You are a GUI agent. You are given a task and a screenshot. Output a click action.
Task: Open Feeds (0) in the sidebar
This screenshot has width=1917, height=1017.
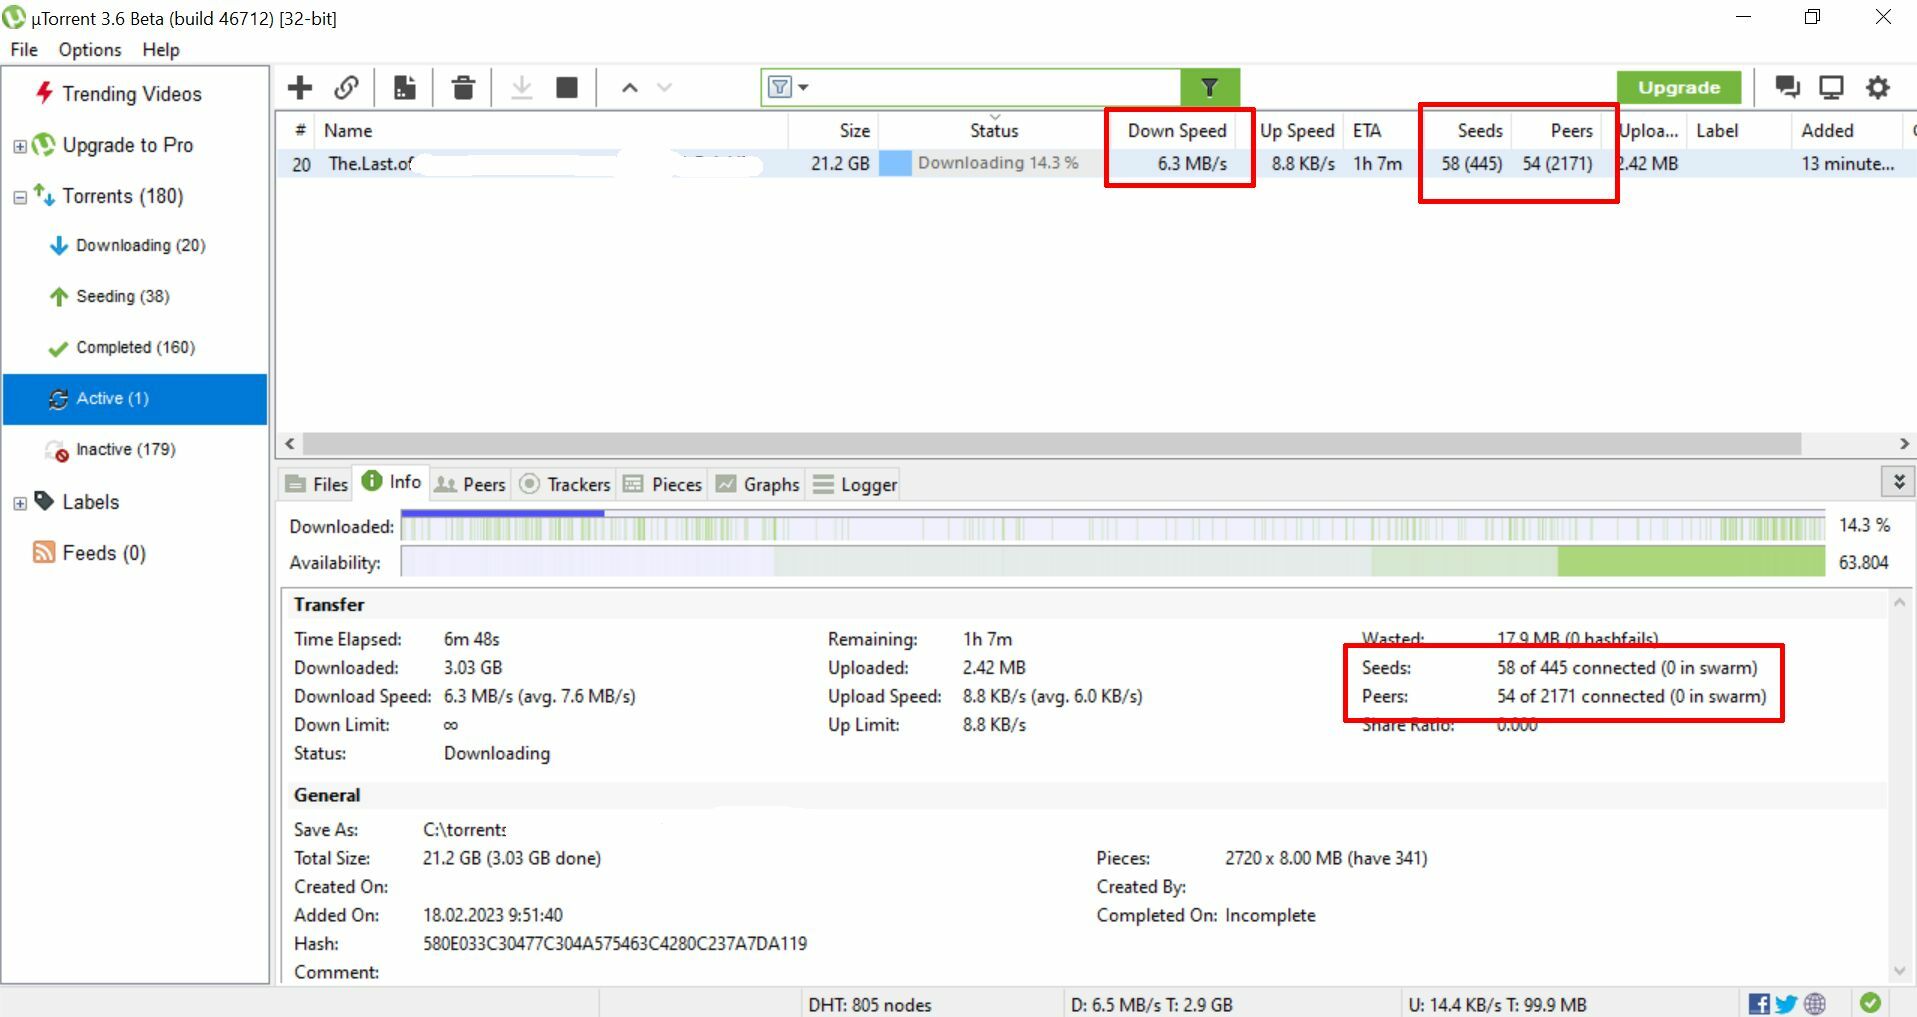pos(103,553)
